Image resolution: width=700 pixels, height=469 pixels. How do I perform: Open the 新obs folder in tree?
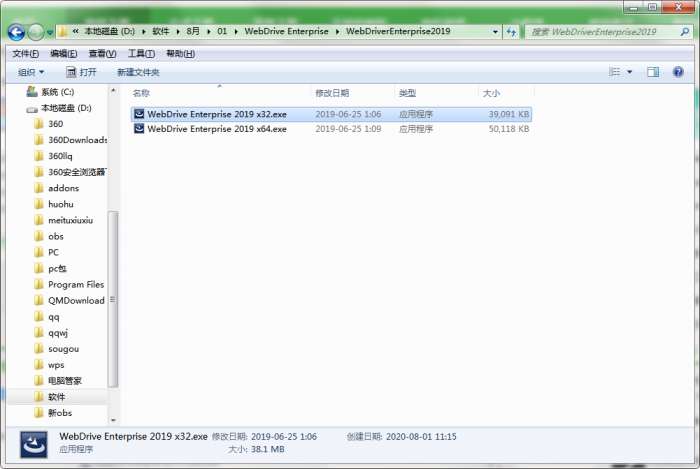click(53, 413)
